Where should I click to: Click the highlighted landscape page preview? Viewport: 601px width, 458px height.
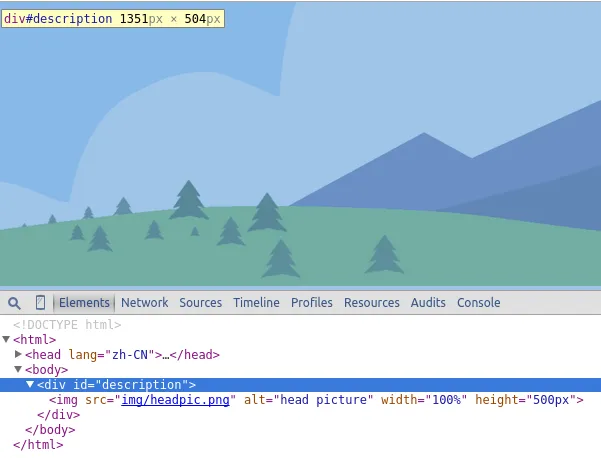click(300, 150)
